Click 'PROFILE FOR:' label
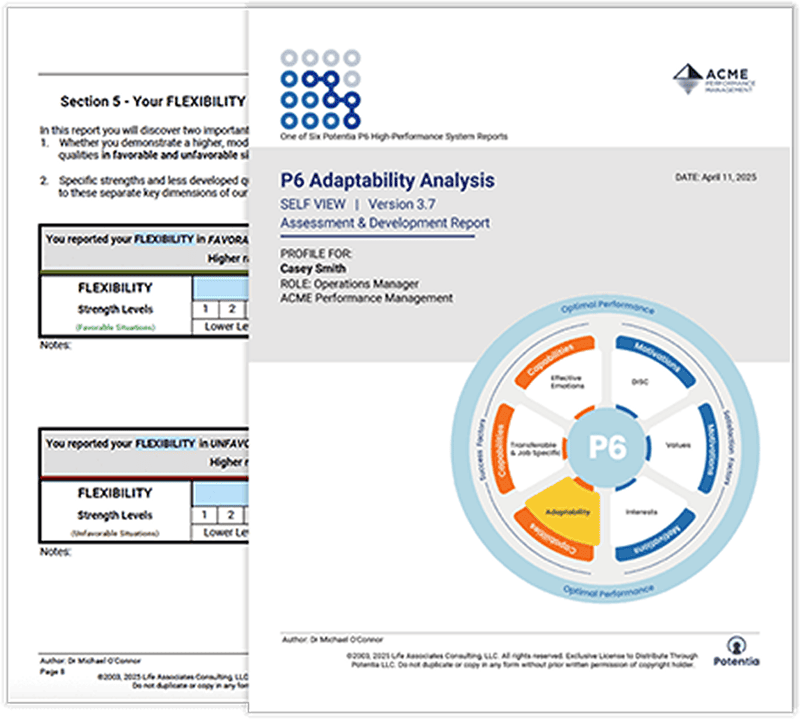 (x=316, y=254)
